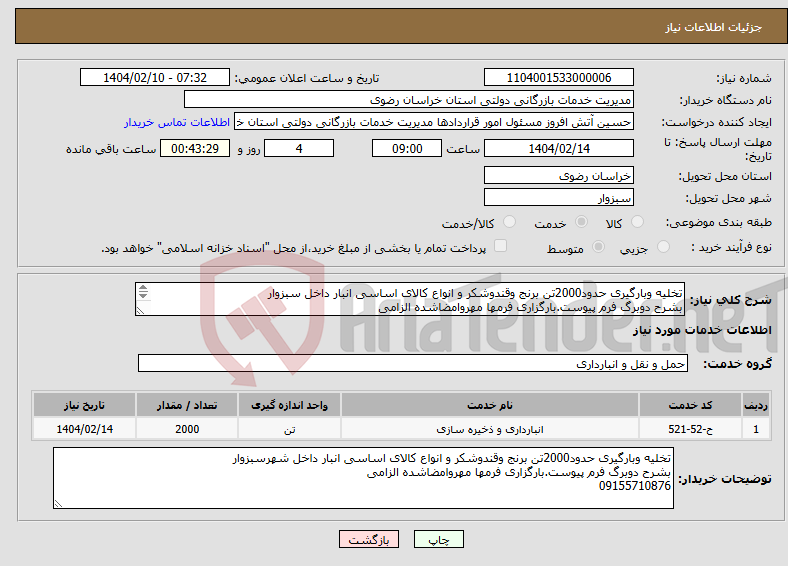
Task: Select the خدمت radio button
Action: click(581, 222)
